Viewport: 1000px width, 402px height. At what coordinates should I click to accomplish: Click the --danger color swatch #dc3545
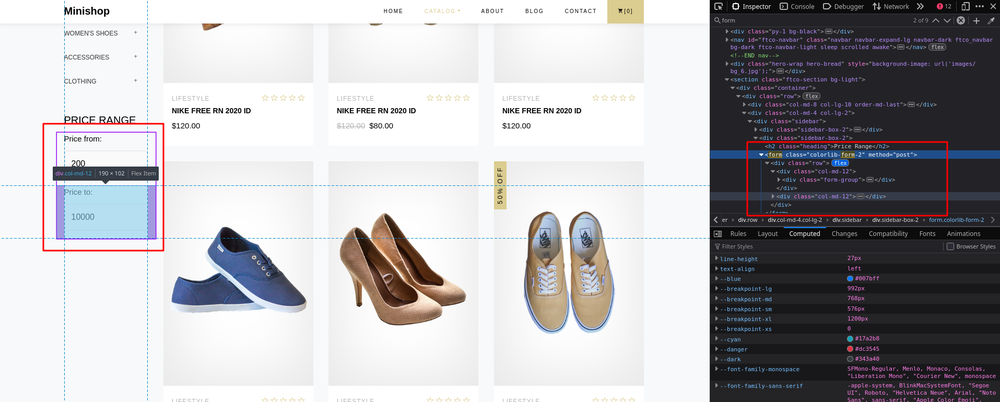click(850, 349)
